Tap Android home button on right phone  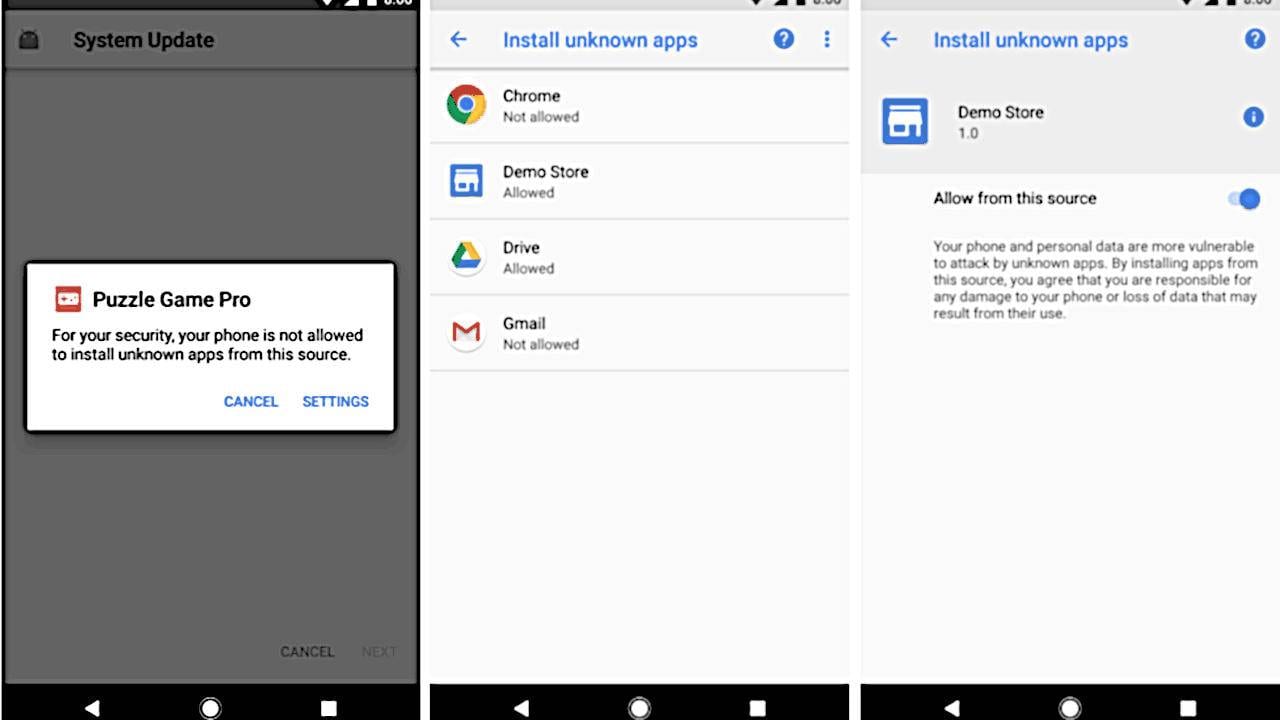point(1070,708)
